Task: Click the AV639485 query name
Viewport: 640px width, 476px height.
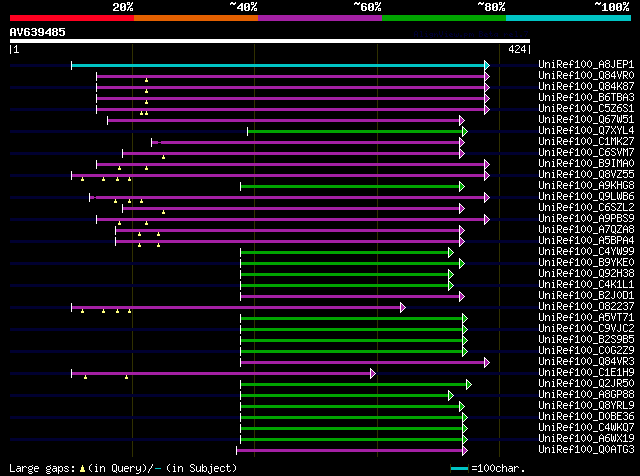Action: (x=38, y=32)
